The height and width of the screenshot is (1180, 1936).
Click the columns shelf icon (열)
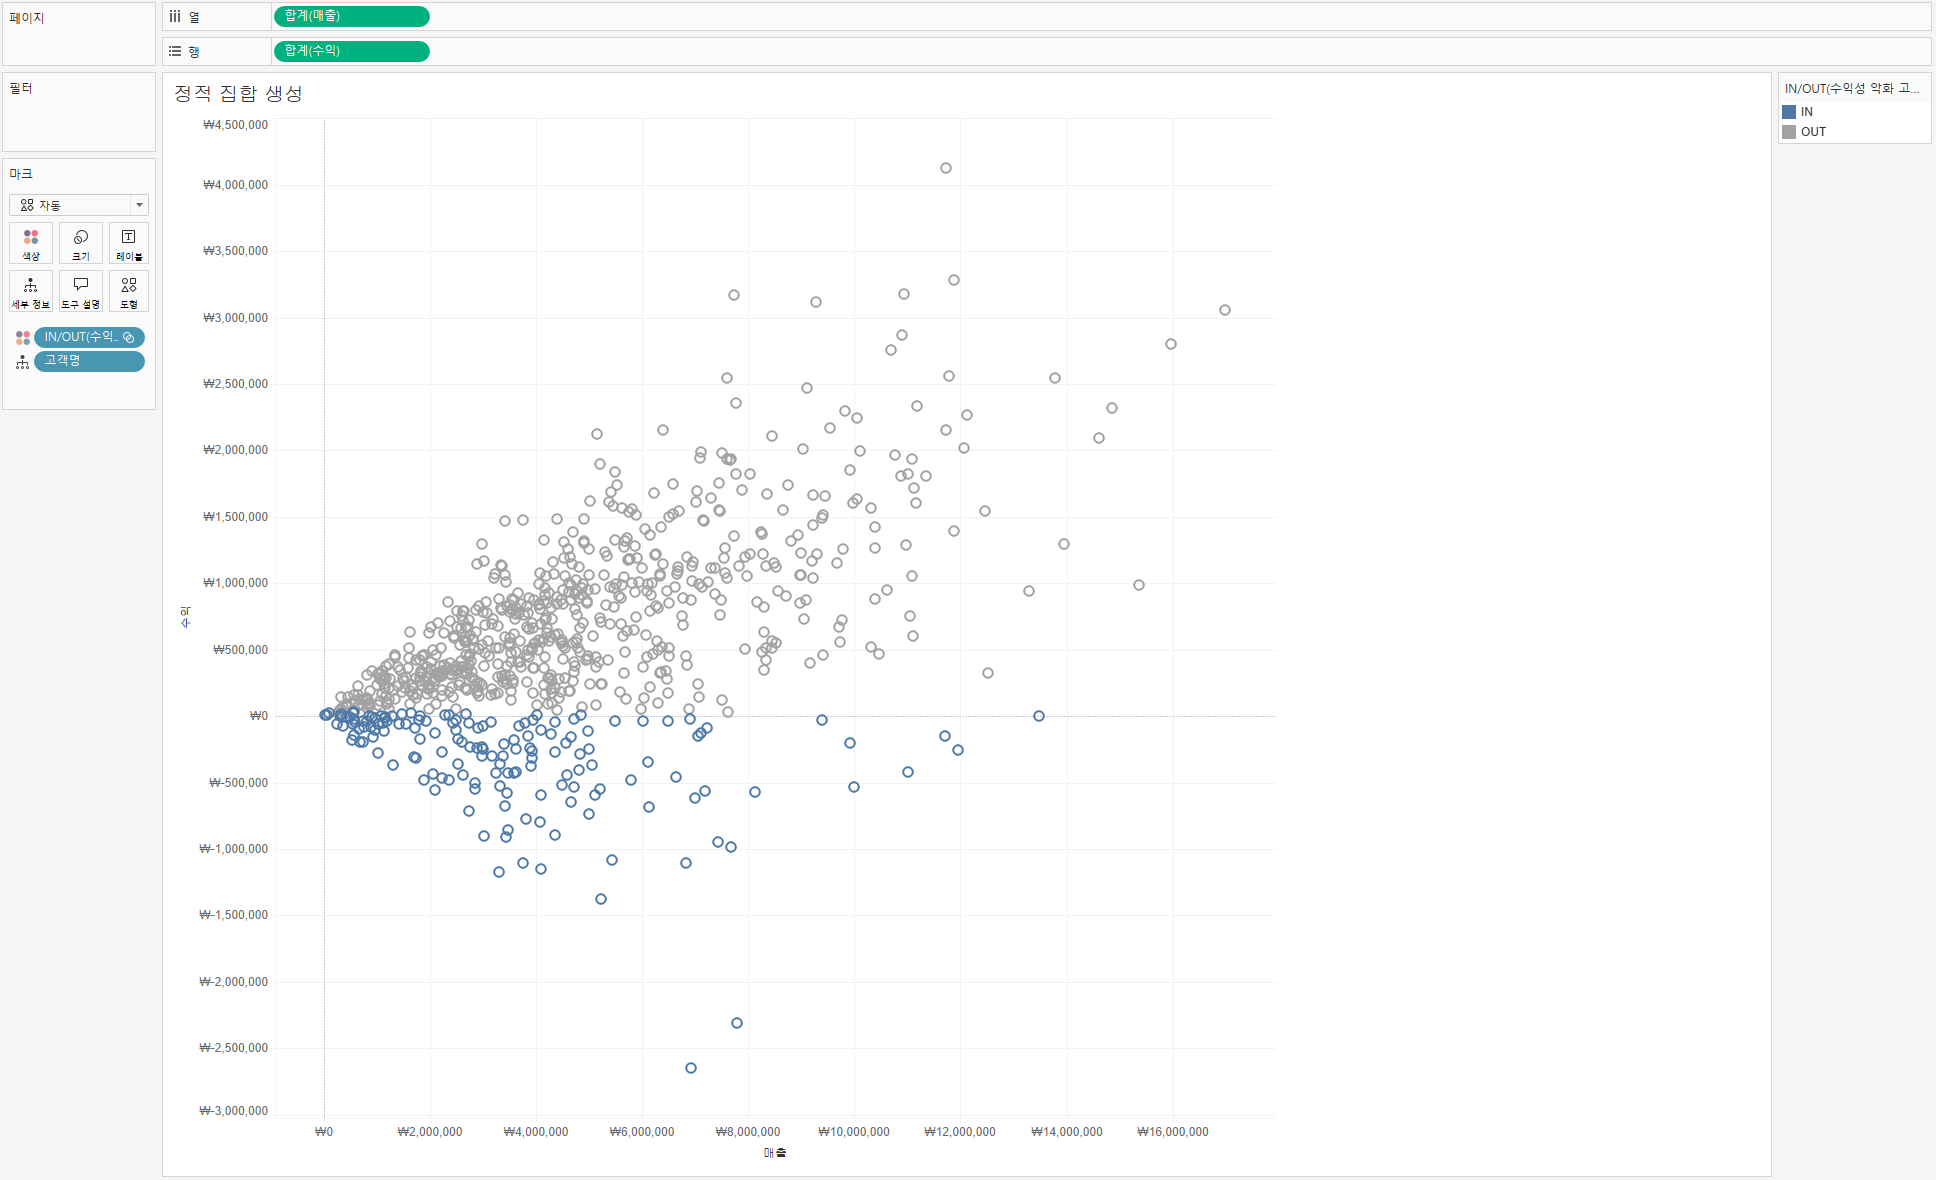pyautogui.click(x=176, y=17)
